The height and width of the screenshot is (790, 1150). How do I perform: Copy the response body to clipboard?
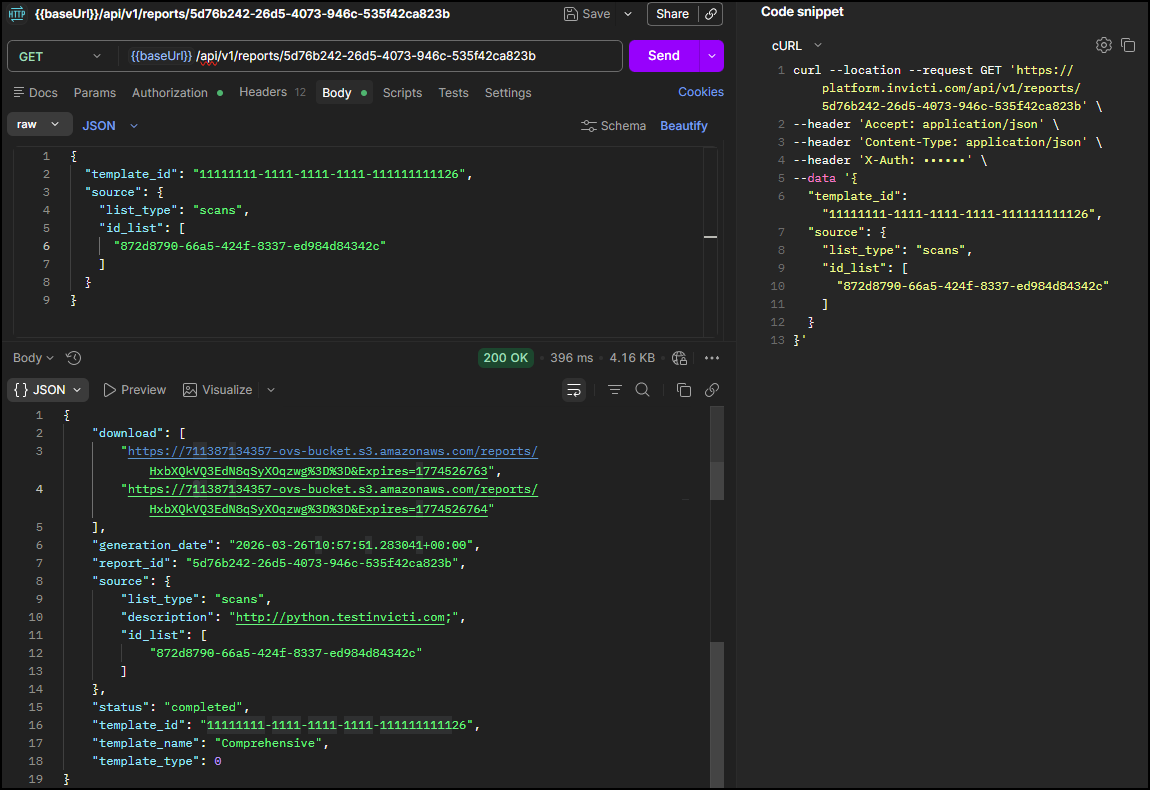pyautogui.click(x=684, y=390)
